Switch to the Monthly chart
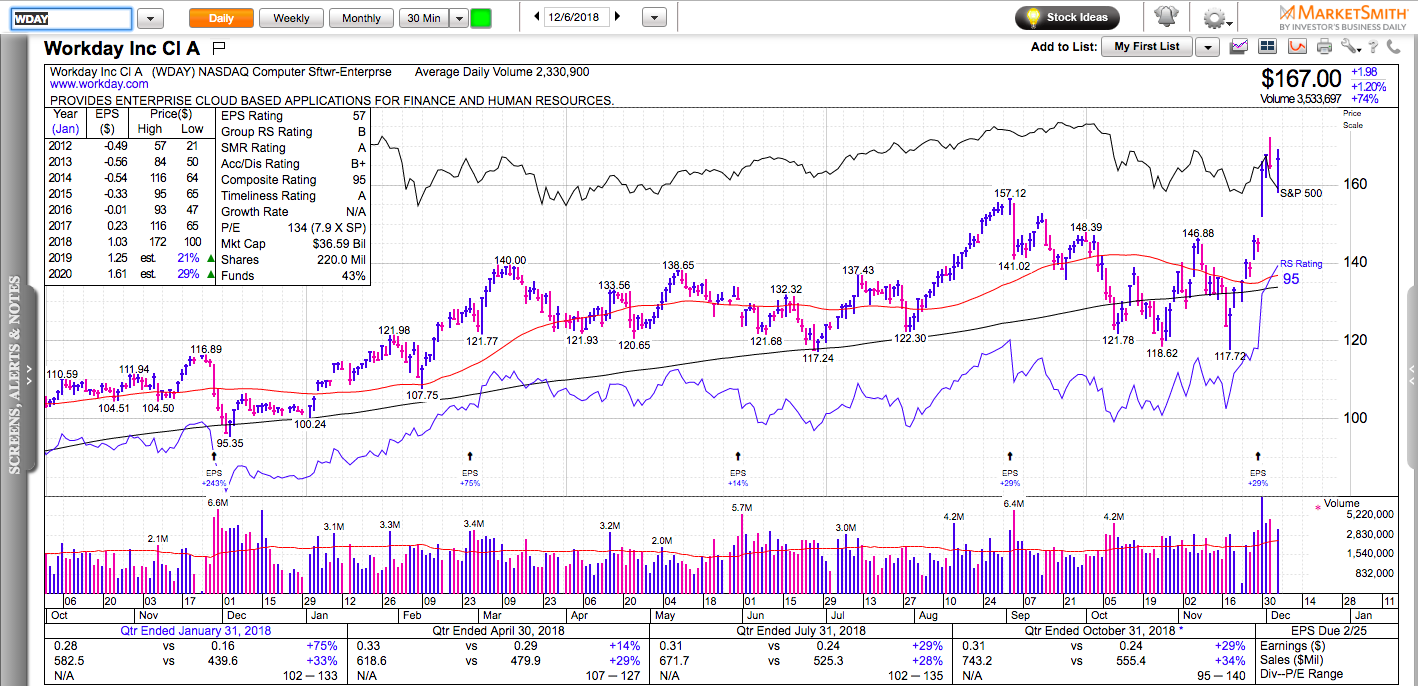Screen dimensions: 1418x686 click(361, 18)
